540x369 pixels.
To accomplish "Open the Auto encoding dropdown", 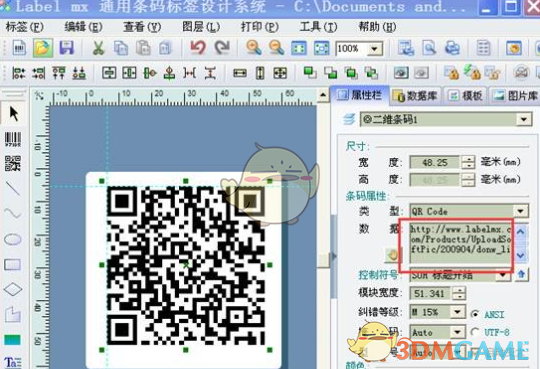I will 458,332.
